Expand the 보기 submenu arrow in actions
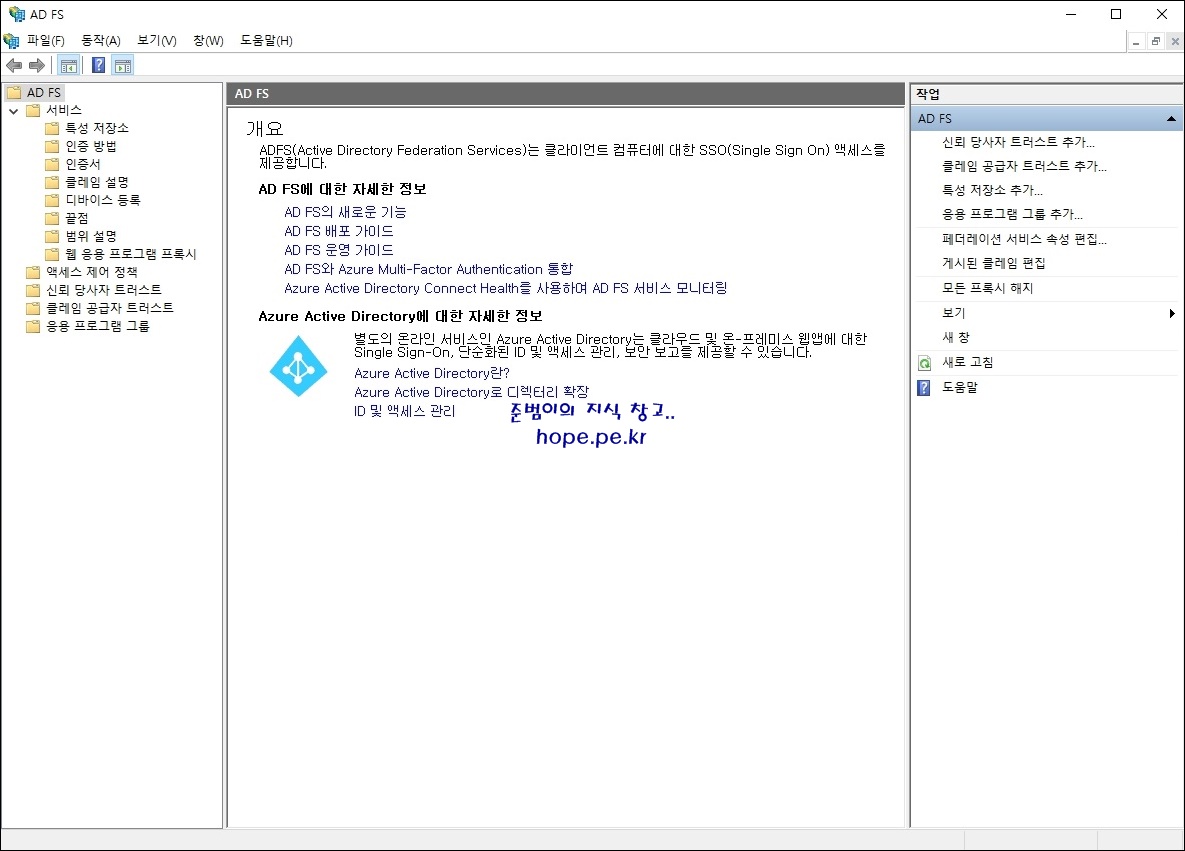Viewport: 1185px width, 851px height. coord(1171,313)
